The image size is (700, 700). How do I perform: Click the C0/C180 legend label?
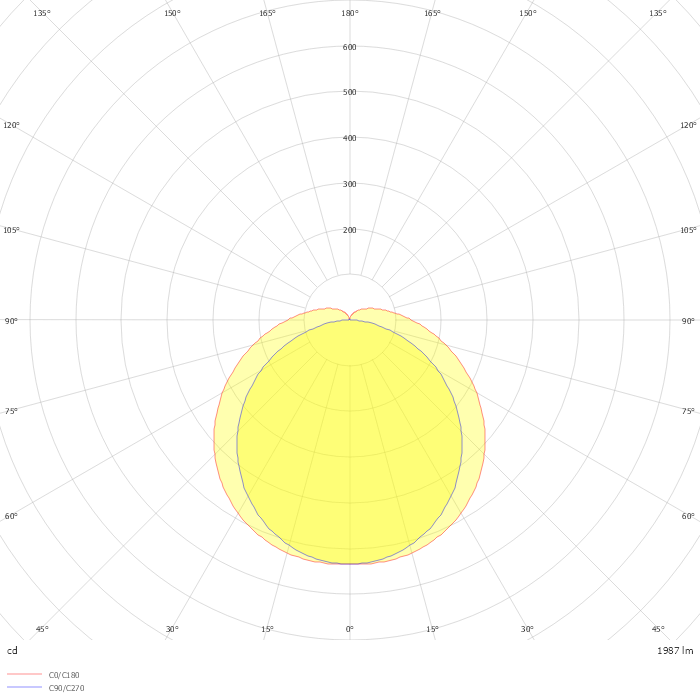tap(64, 675)
